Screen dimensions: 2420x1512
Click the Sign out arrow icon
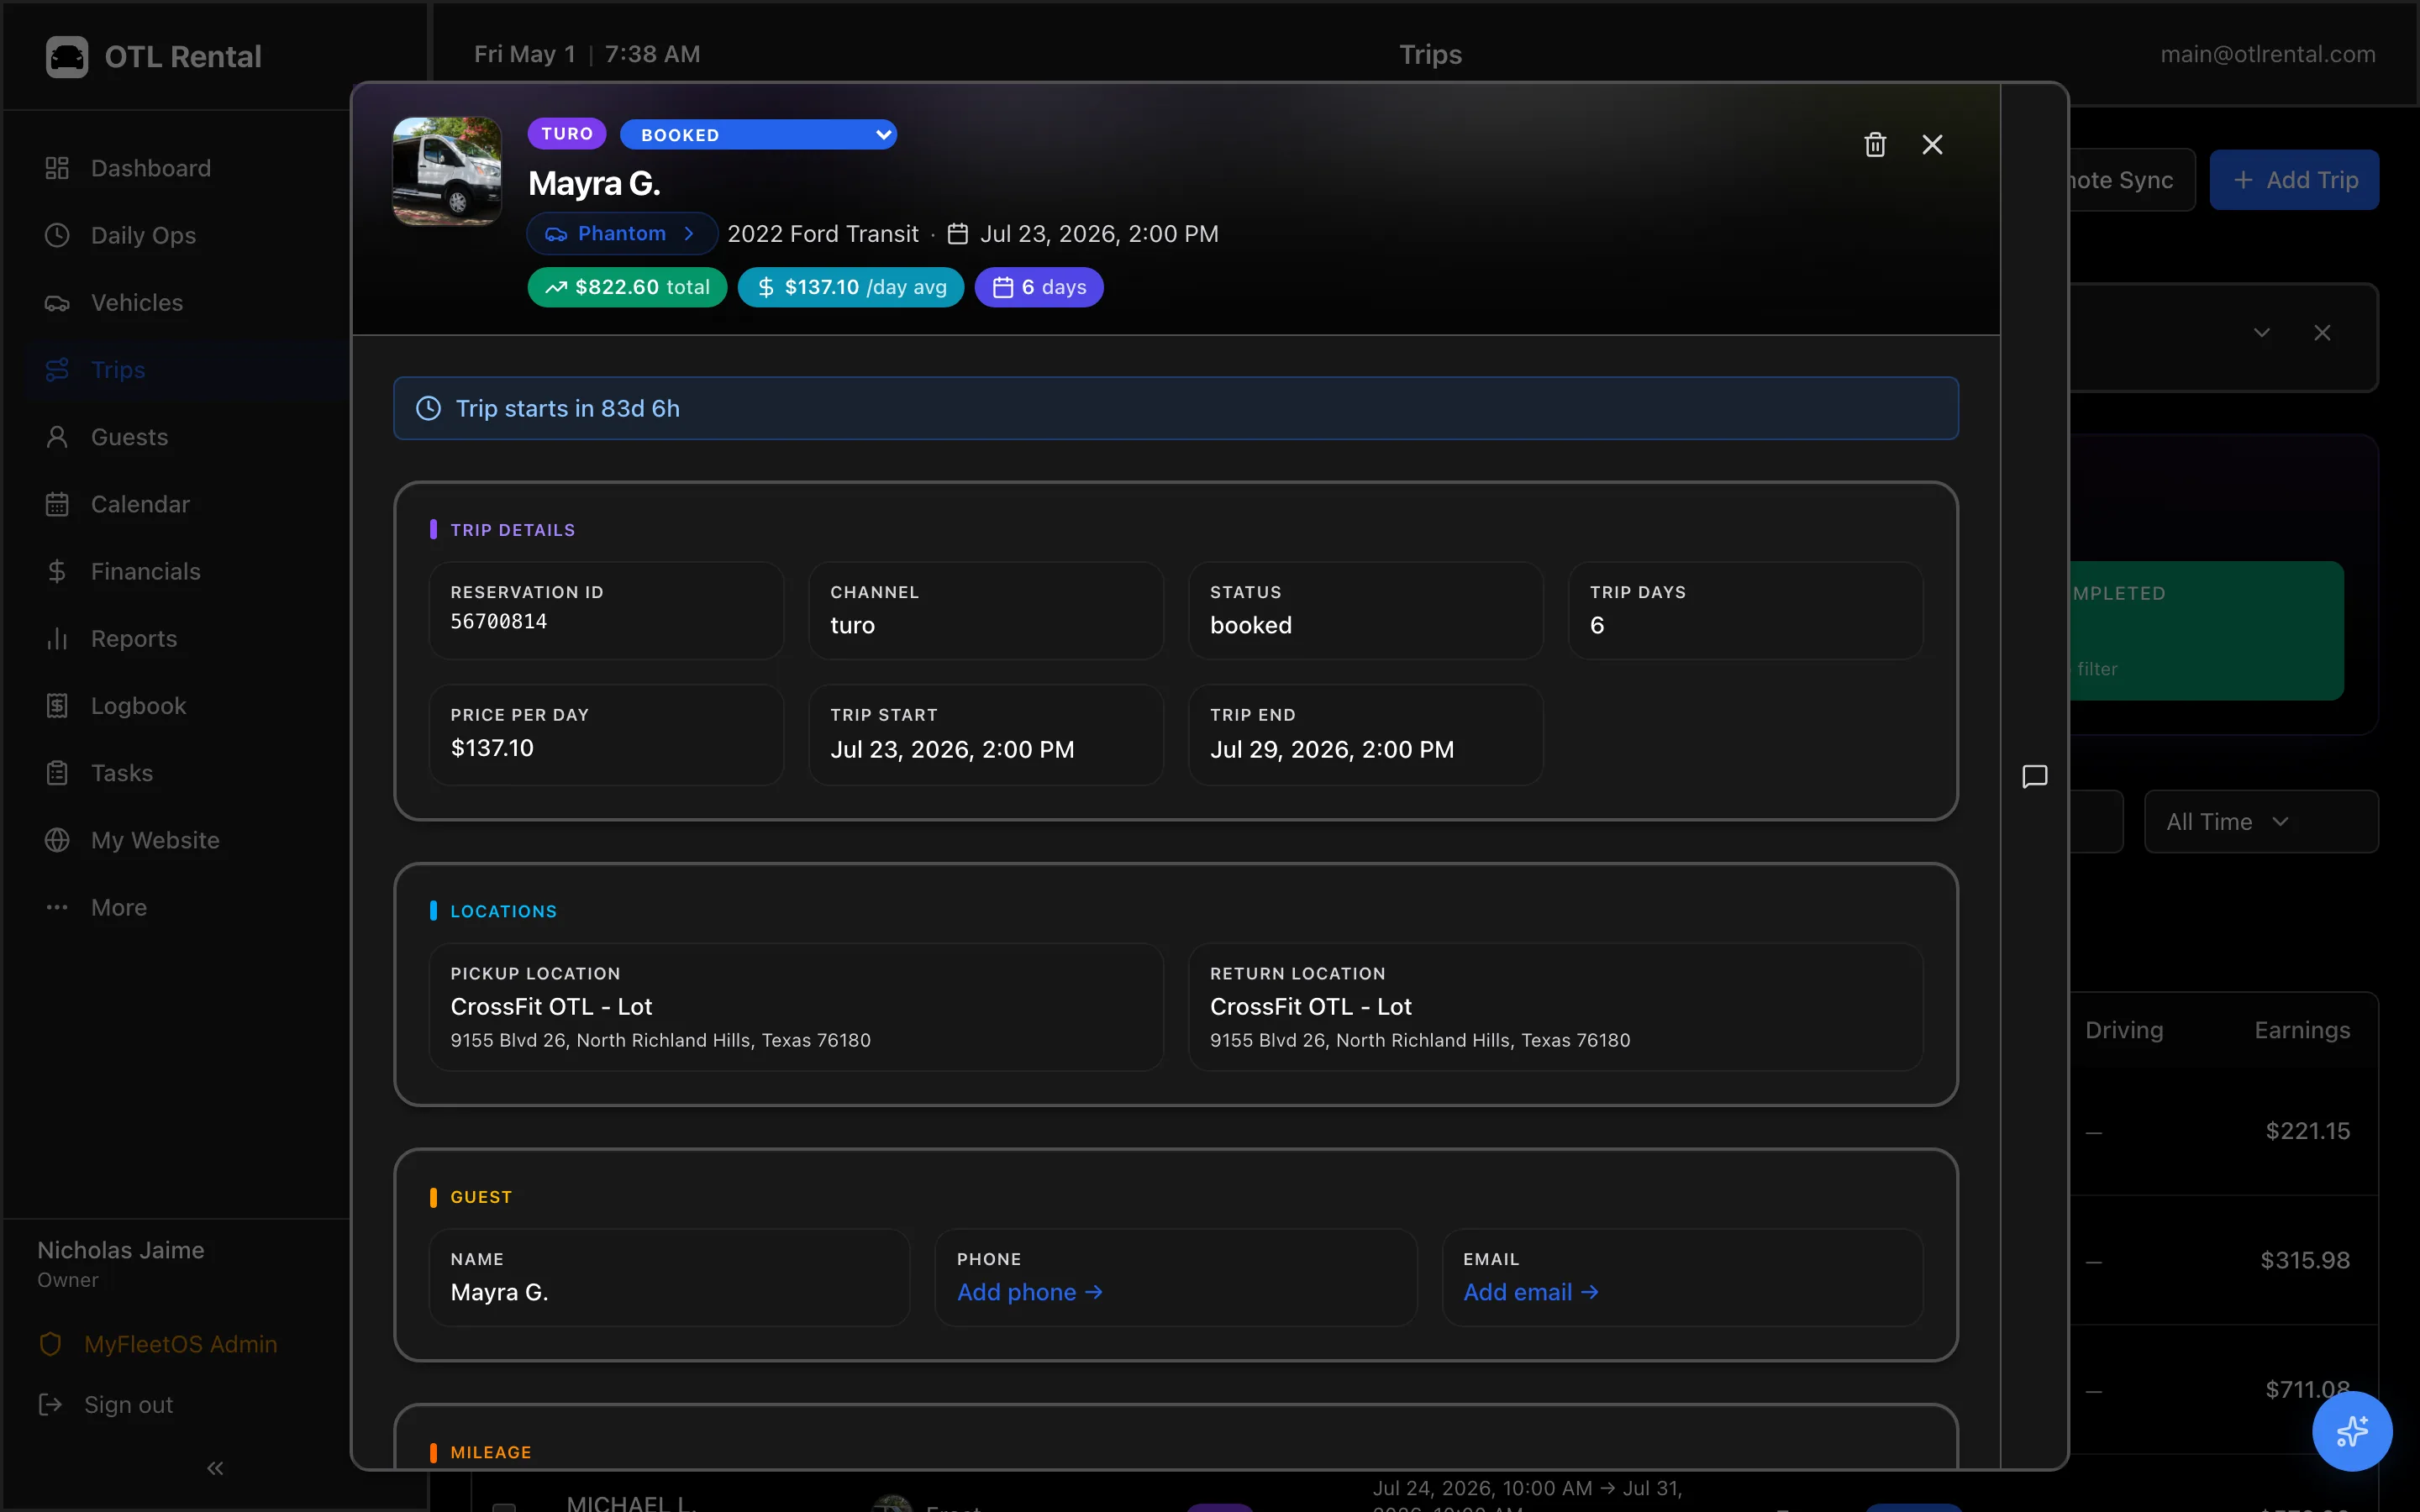click(x=50, y=1405)
